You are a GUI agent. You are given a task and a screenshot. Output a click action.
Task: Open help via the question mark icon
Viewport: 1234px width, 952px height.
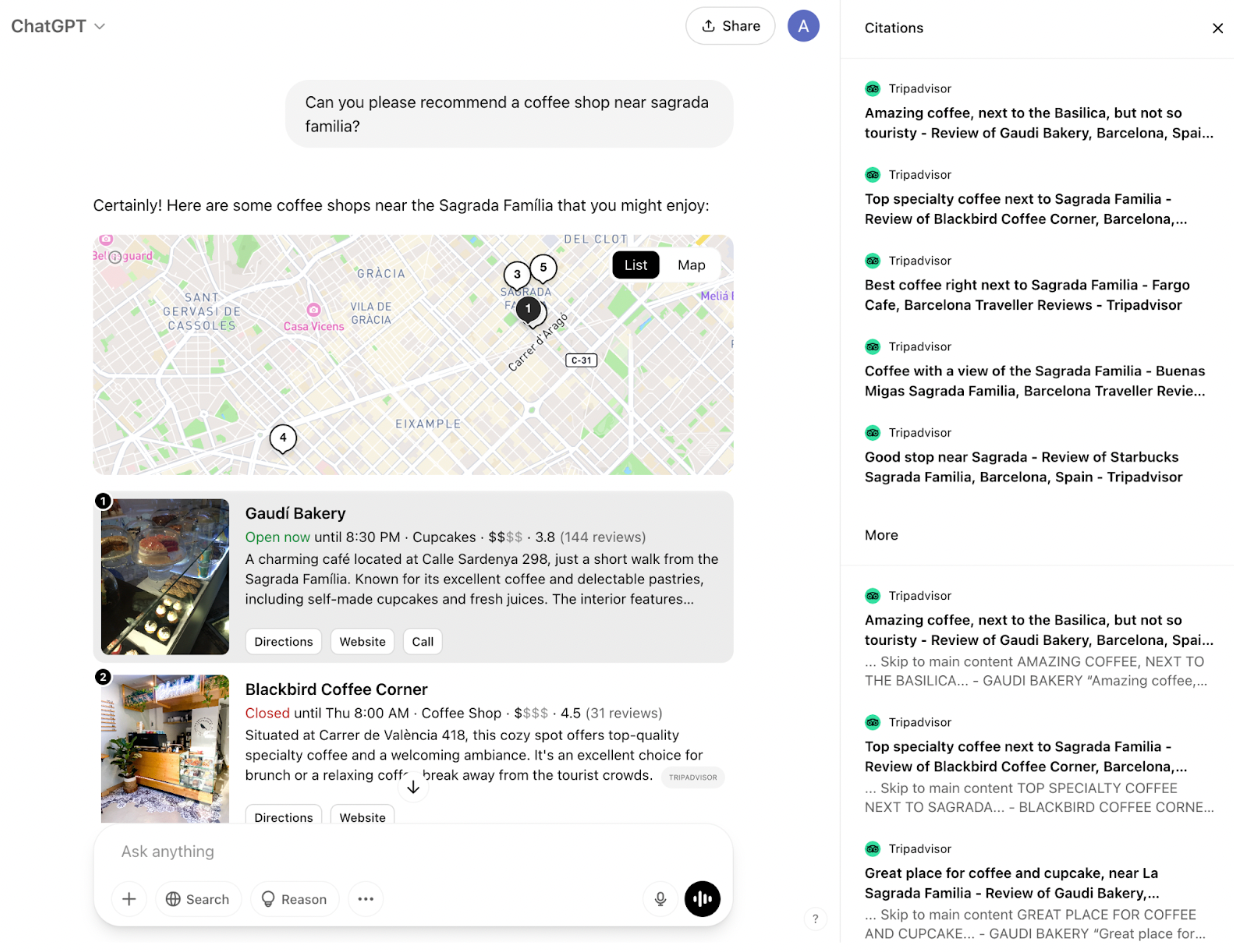click(x=815, y=918)
